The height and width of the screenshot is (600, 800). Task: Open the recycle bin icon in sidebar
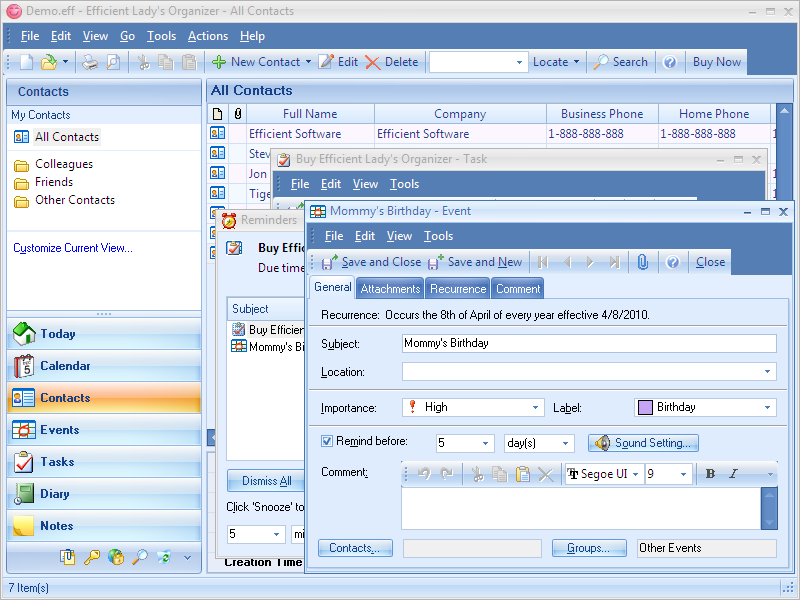pyautogui.click(x=163, y=557)
